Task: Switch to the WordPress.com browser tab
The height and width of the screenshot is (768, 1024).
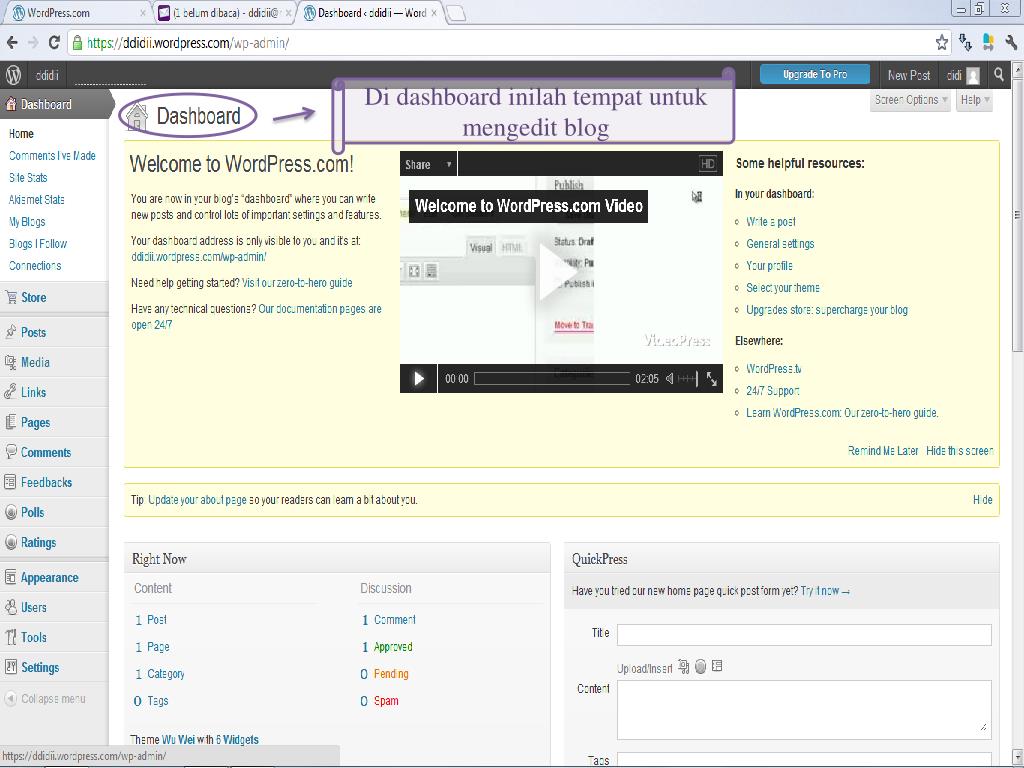Action: [x=78, y=12]
